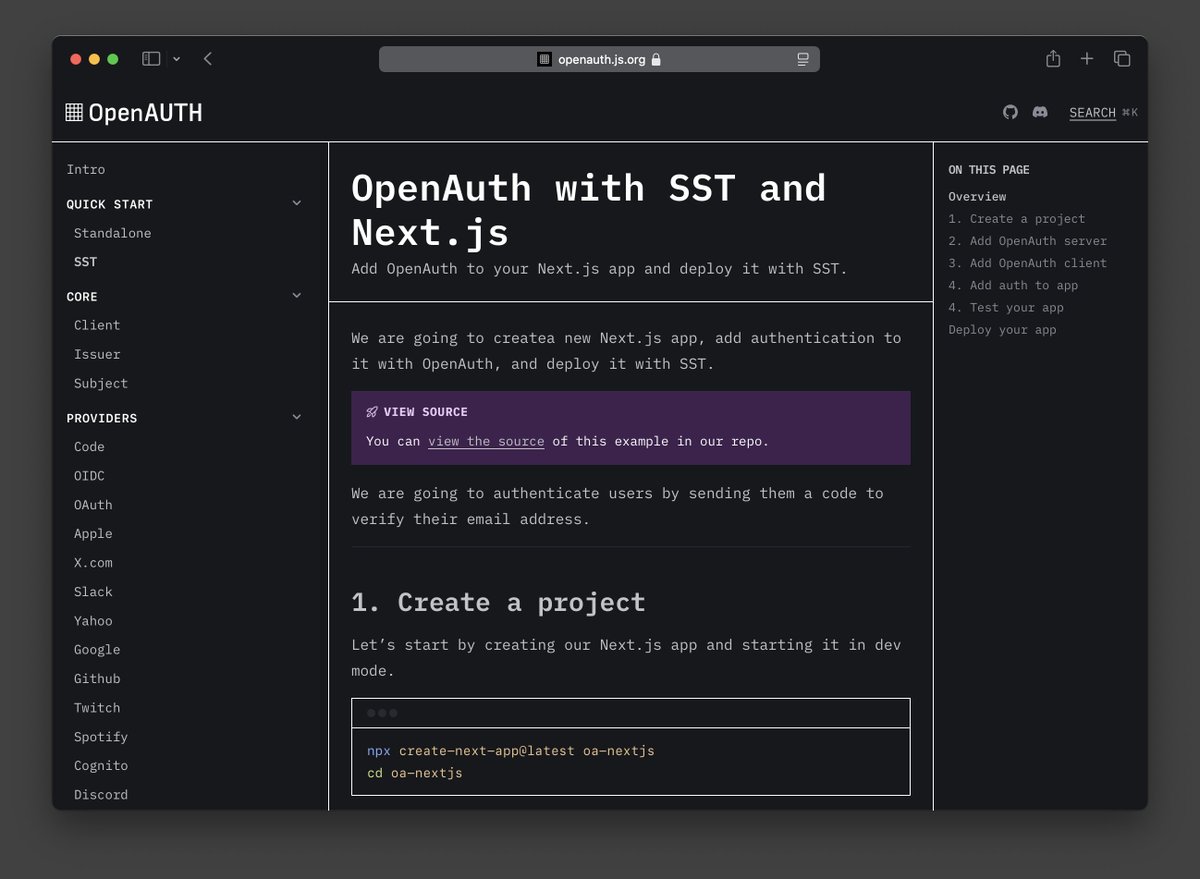Open the GitHub repository icon
Viewport: 1200px width, 879px height.
[1010, 112]
